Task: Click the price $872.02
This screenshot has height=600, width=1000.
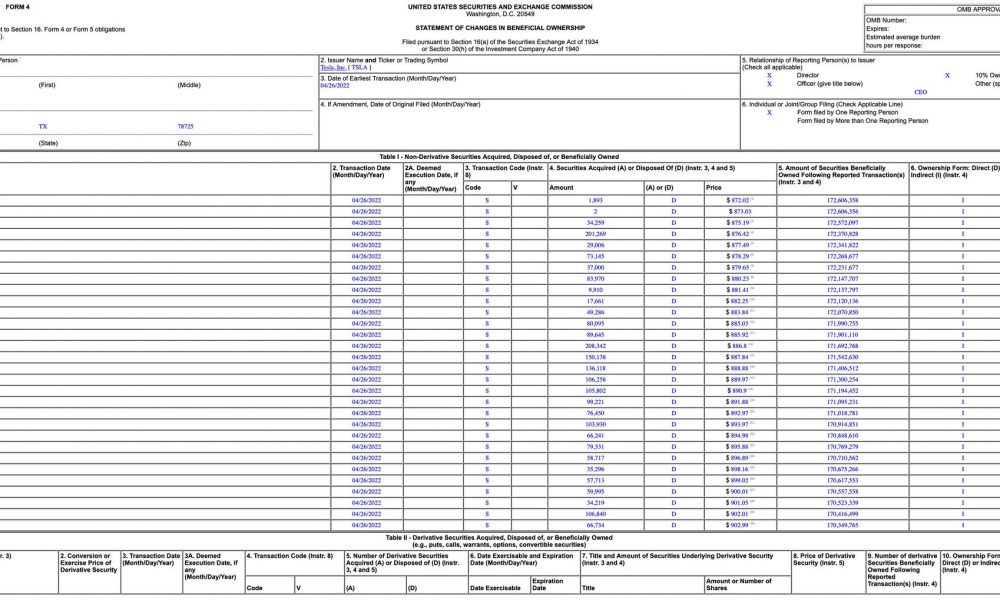Action: click(x=738, y=200)
